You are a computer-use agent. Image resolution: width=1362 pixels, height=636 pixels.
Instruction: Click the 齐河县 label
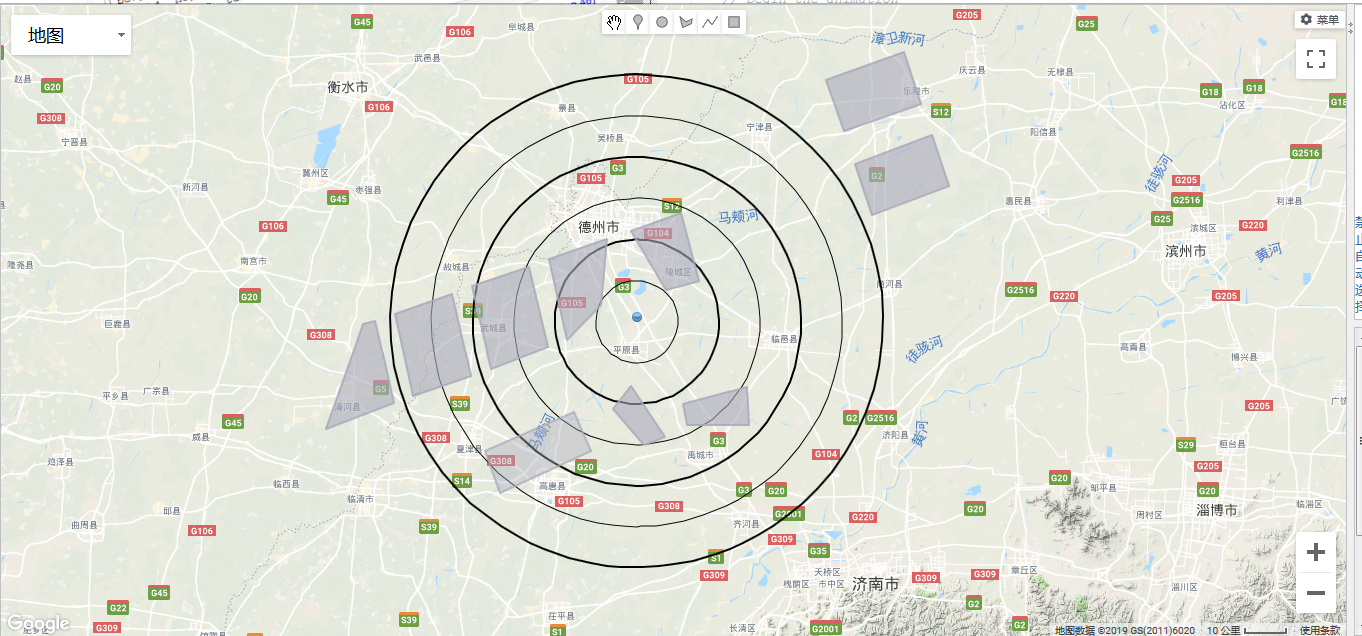747,523
